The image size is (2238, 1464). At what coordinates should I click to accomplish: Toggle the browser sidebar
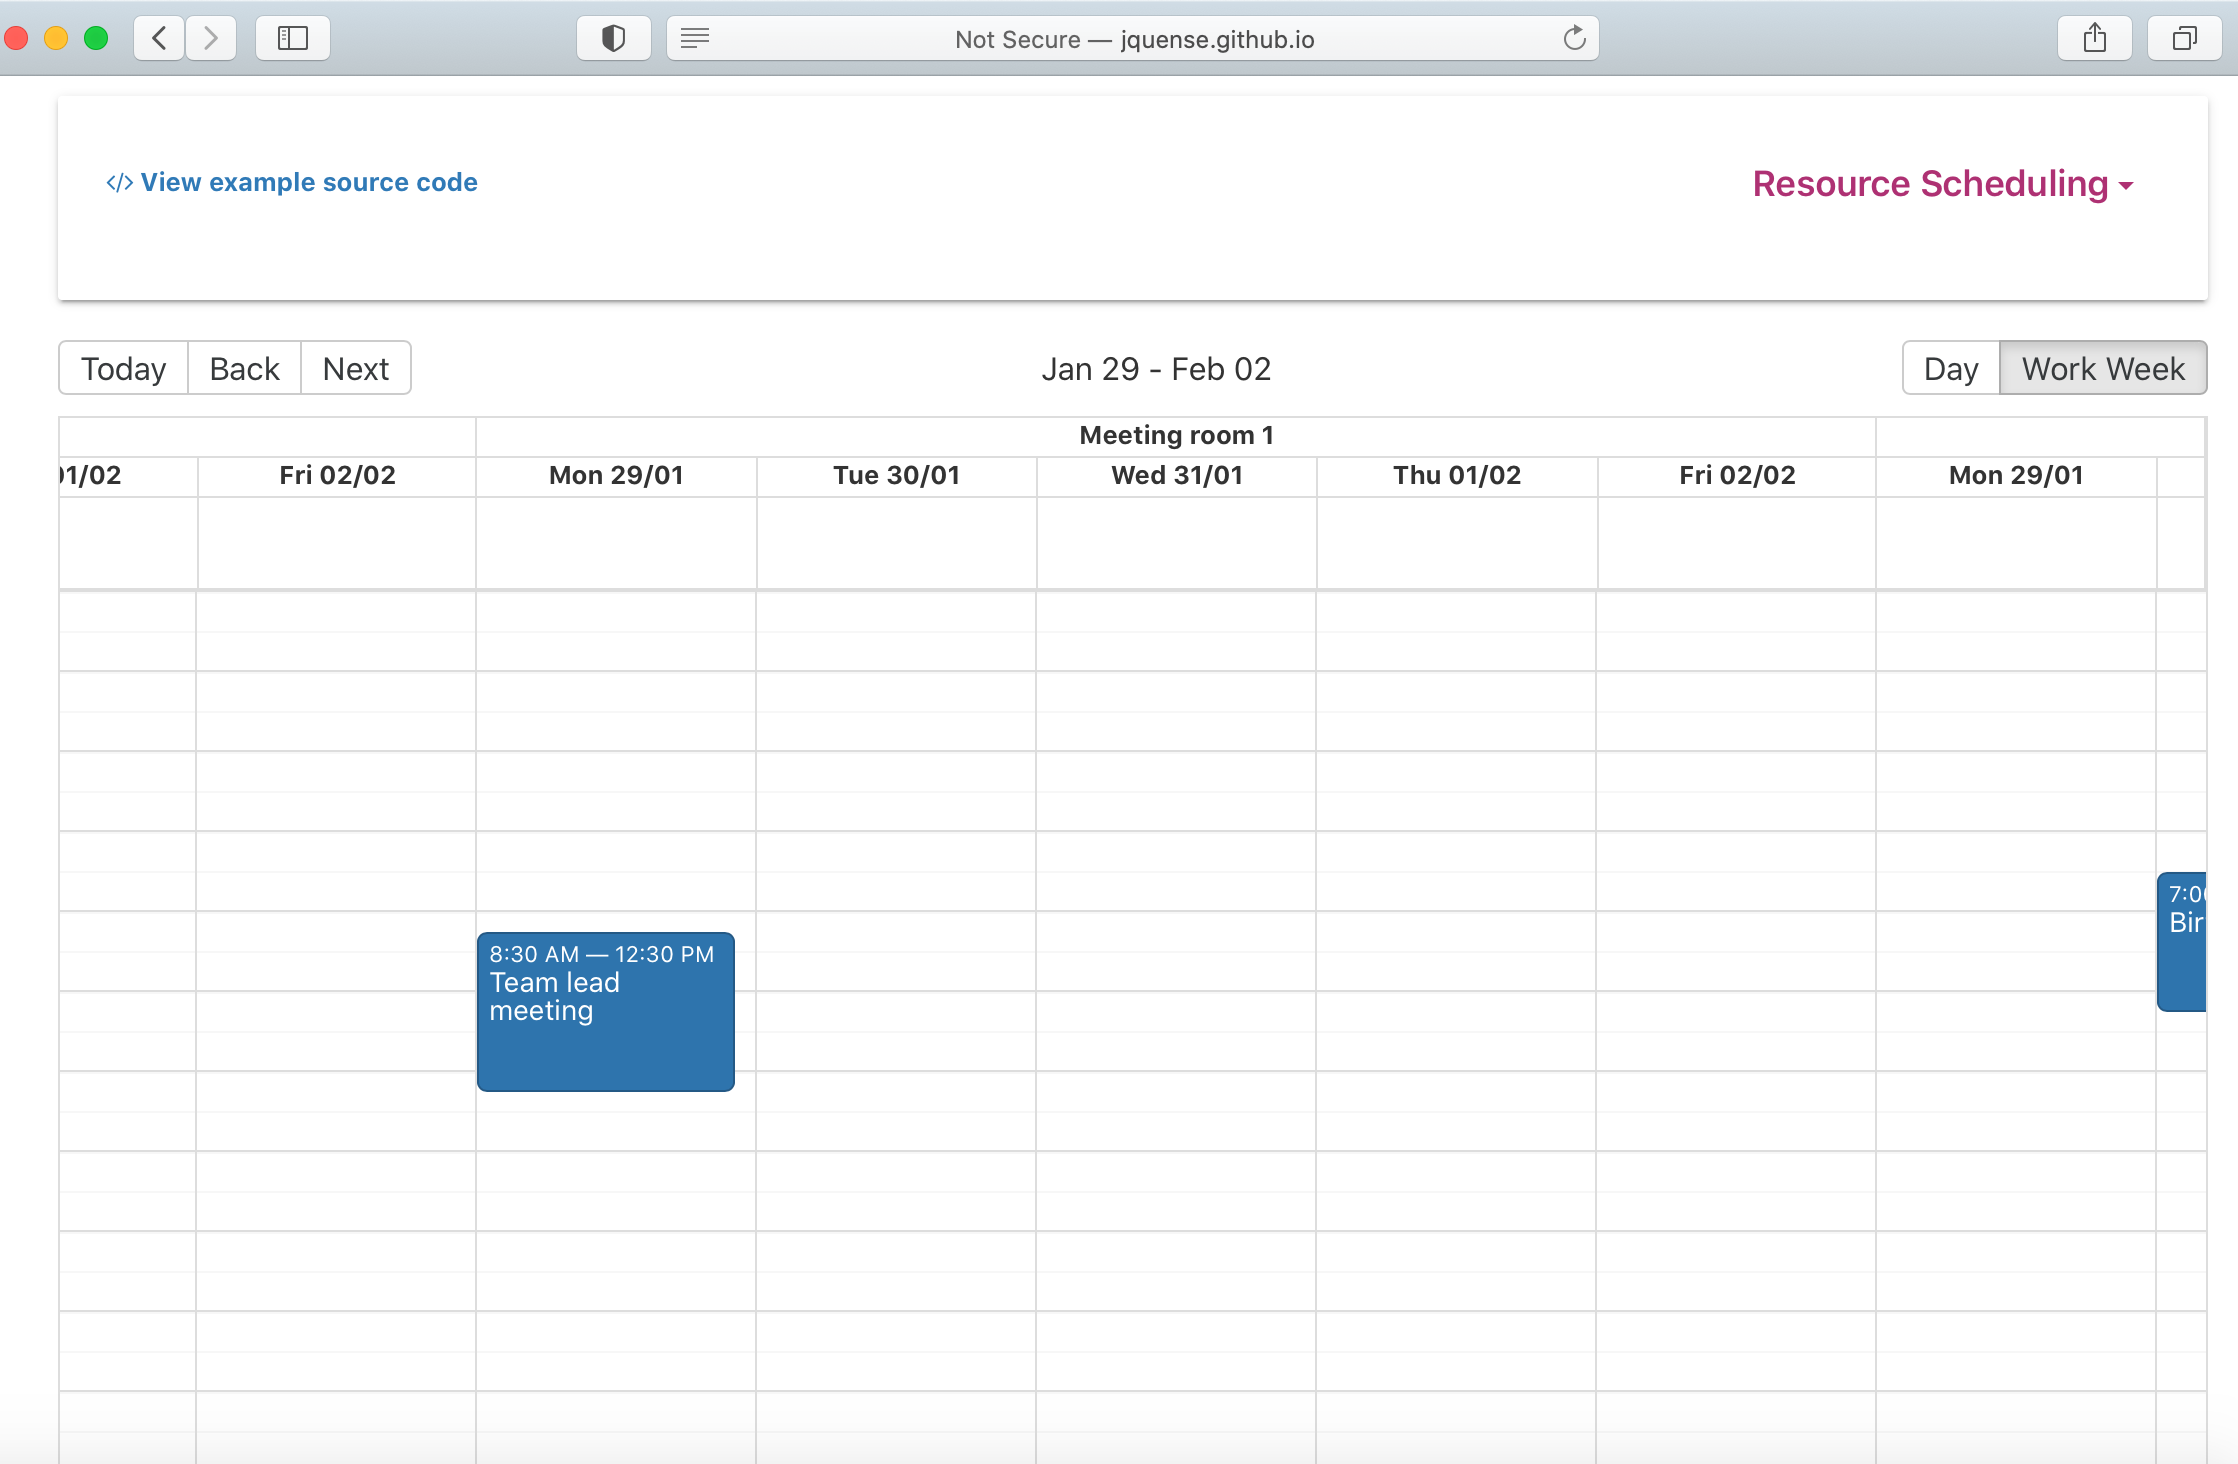pyautogui.click(x=292, y=38)
